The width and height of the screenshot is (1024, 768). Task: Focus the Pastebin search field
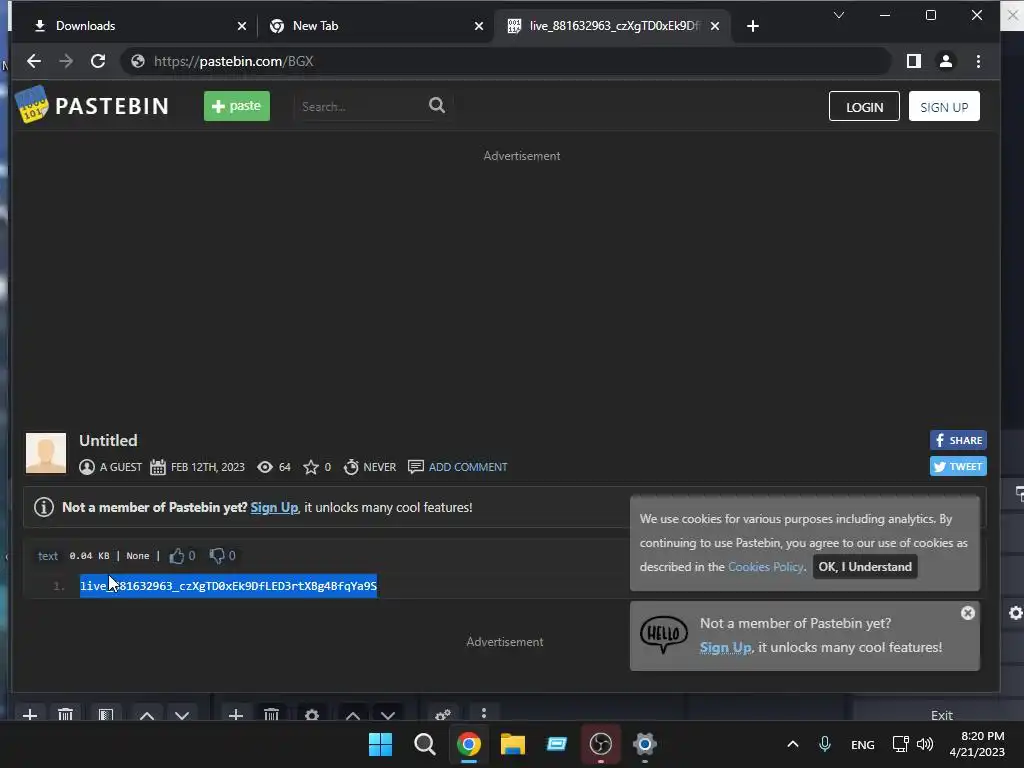[359, 106]
